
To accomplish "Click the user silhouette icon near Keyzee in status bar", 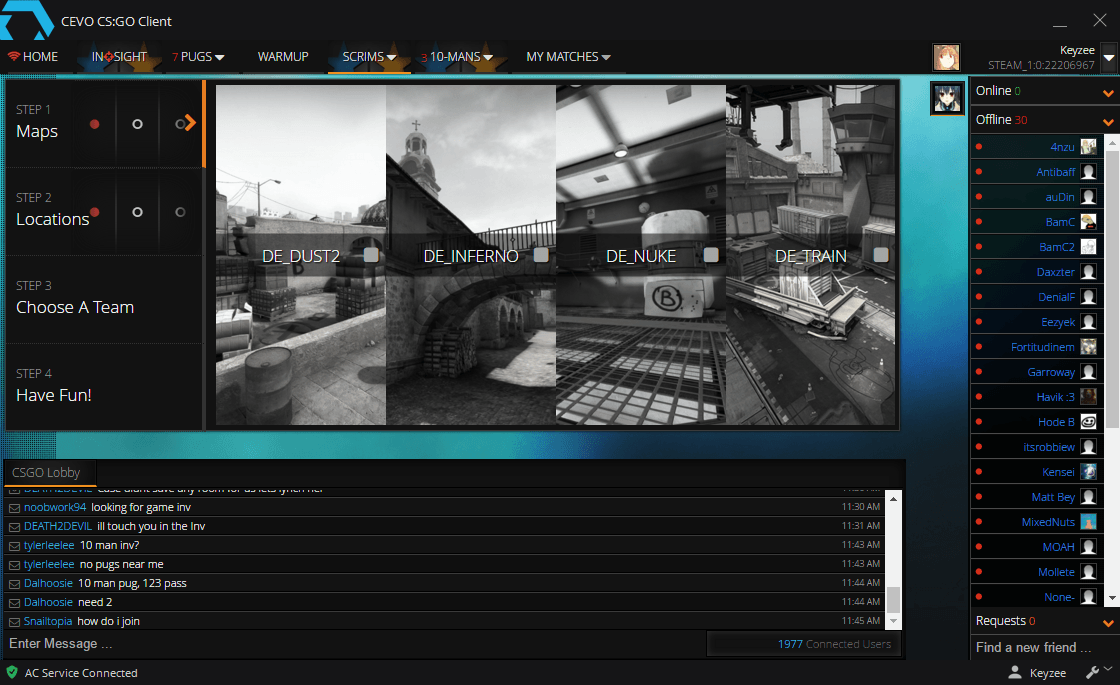I will tap(1014, 672).
